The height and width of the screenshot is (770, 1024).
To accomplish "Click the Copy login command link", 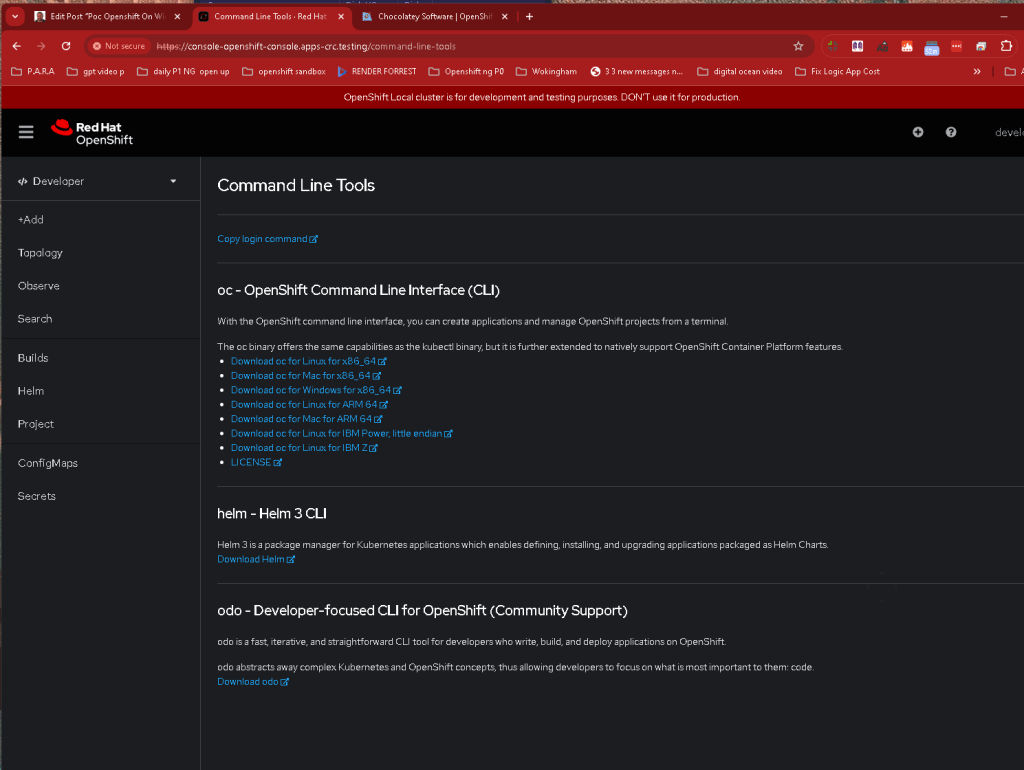I will (267, 238).
